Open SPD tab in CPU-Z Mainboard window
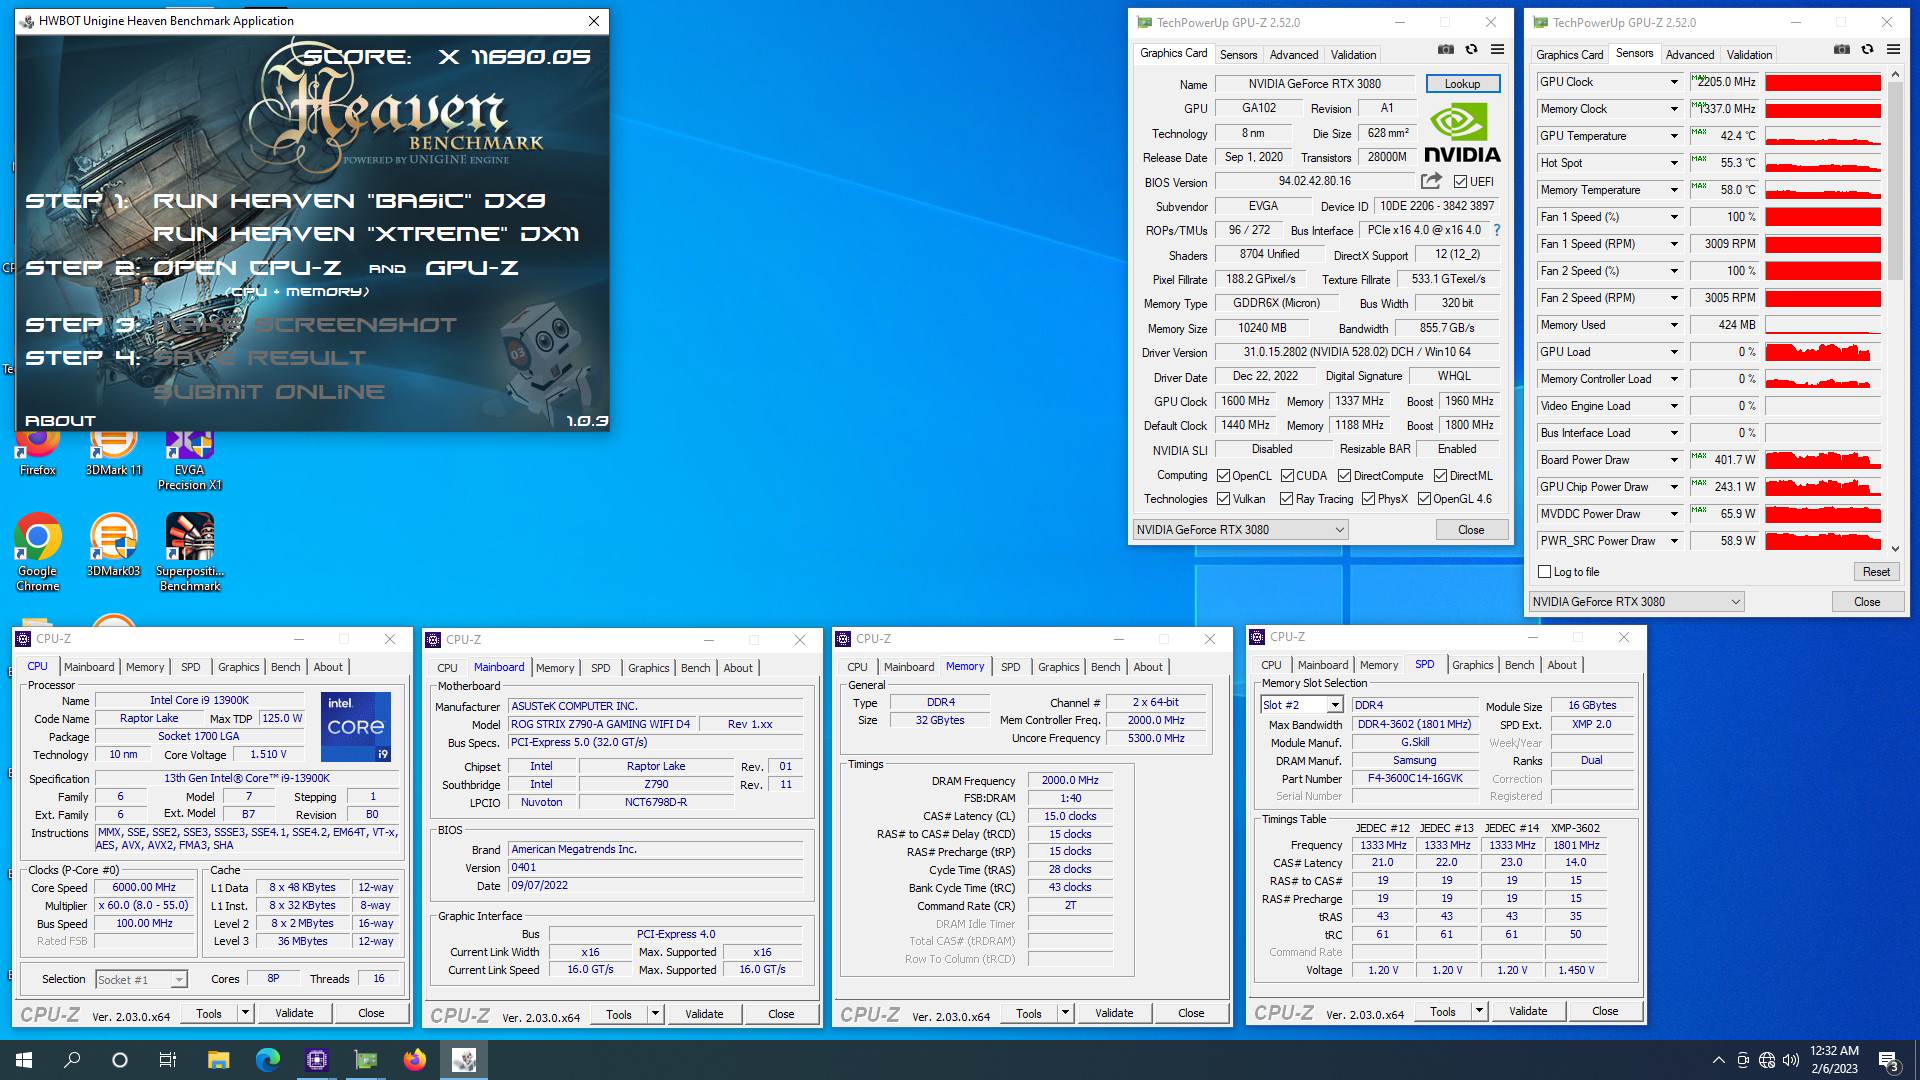The height and width of the screenshot is (1080, 1920). click(x=600, y=668)
